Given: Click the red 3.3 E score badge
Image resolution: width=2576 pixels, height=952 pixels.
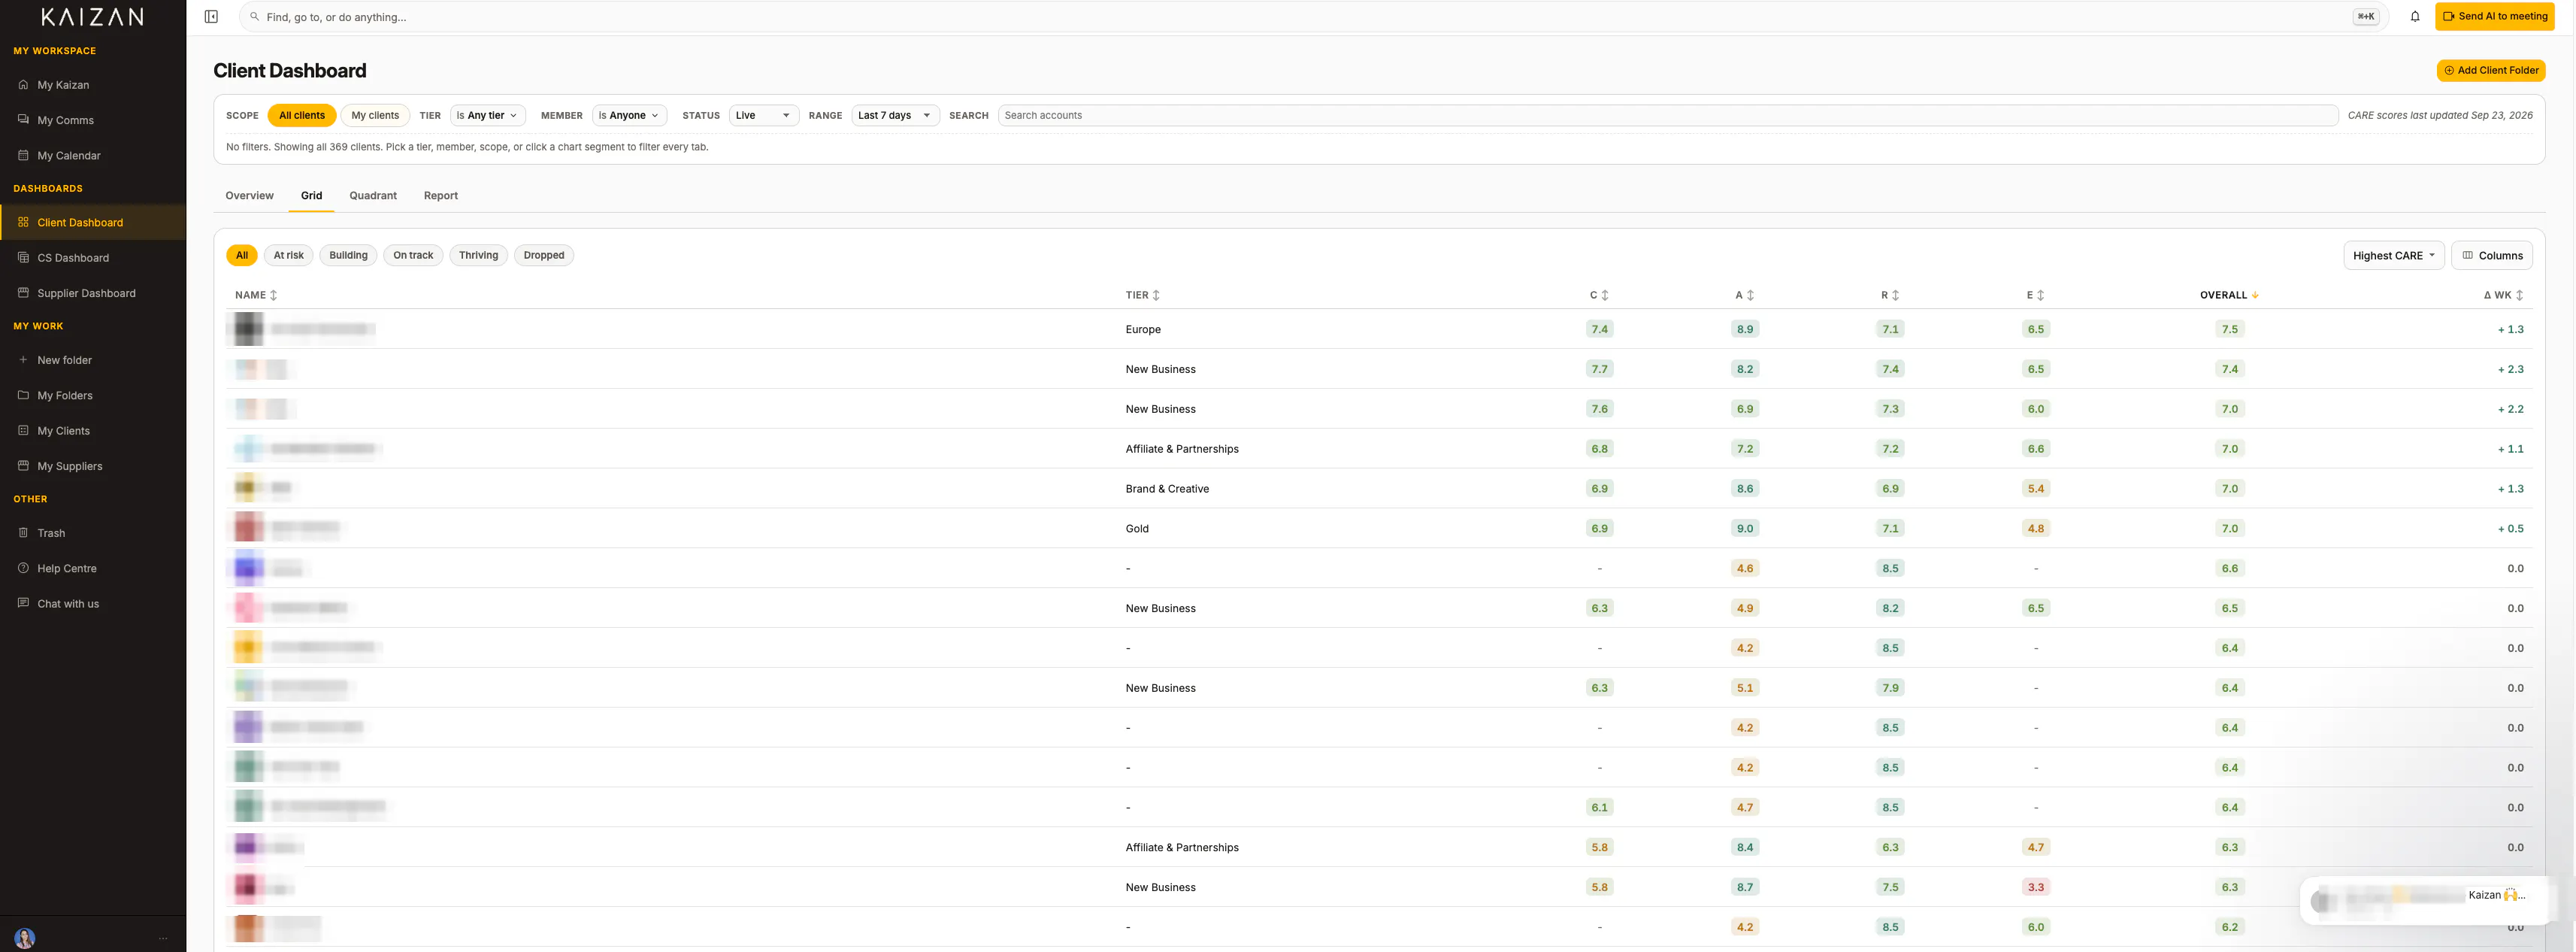Looking at the screenshot, I should coord(2035,887).
